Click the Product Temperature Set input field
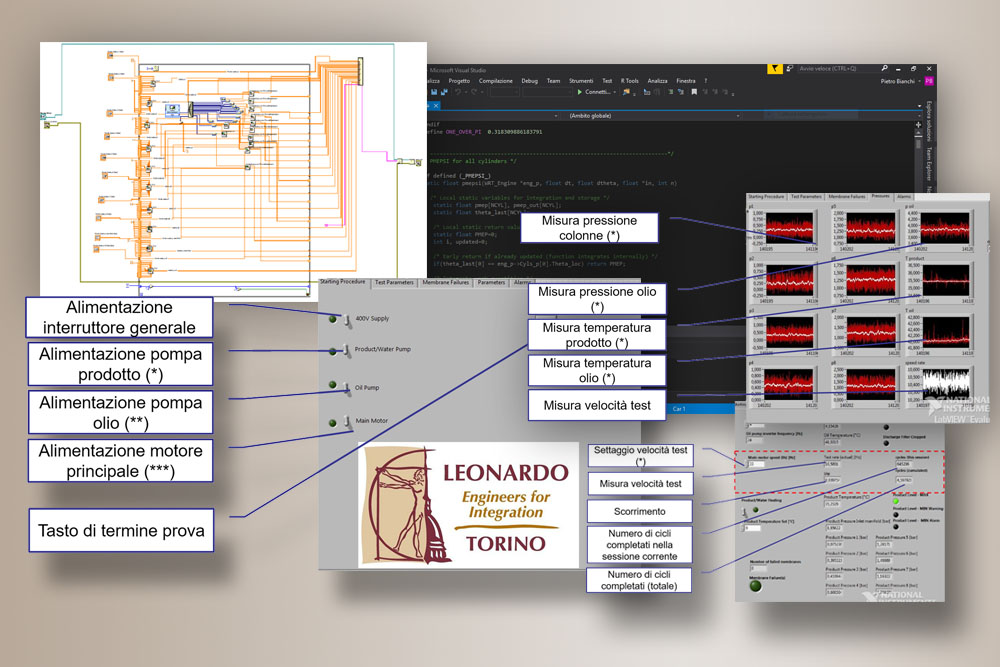The width and height of the screenshot is (1000, 667). (753, 528)
